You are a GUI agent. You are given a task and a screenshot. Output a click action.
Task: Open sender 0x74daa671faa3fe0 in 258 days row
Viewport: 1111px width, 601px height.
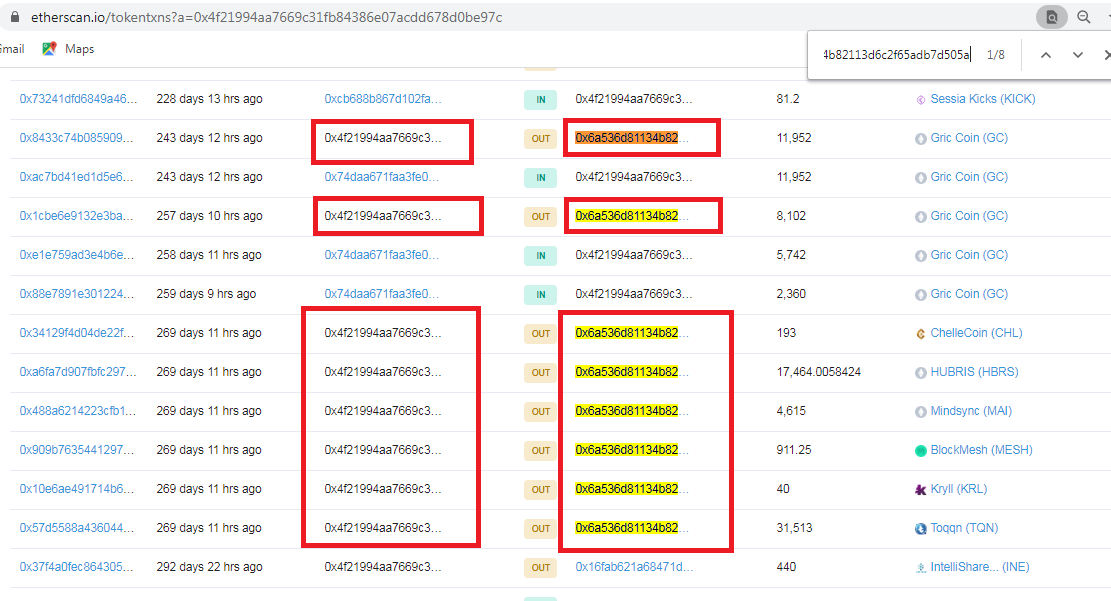click(x=381, y=254)
